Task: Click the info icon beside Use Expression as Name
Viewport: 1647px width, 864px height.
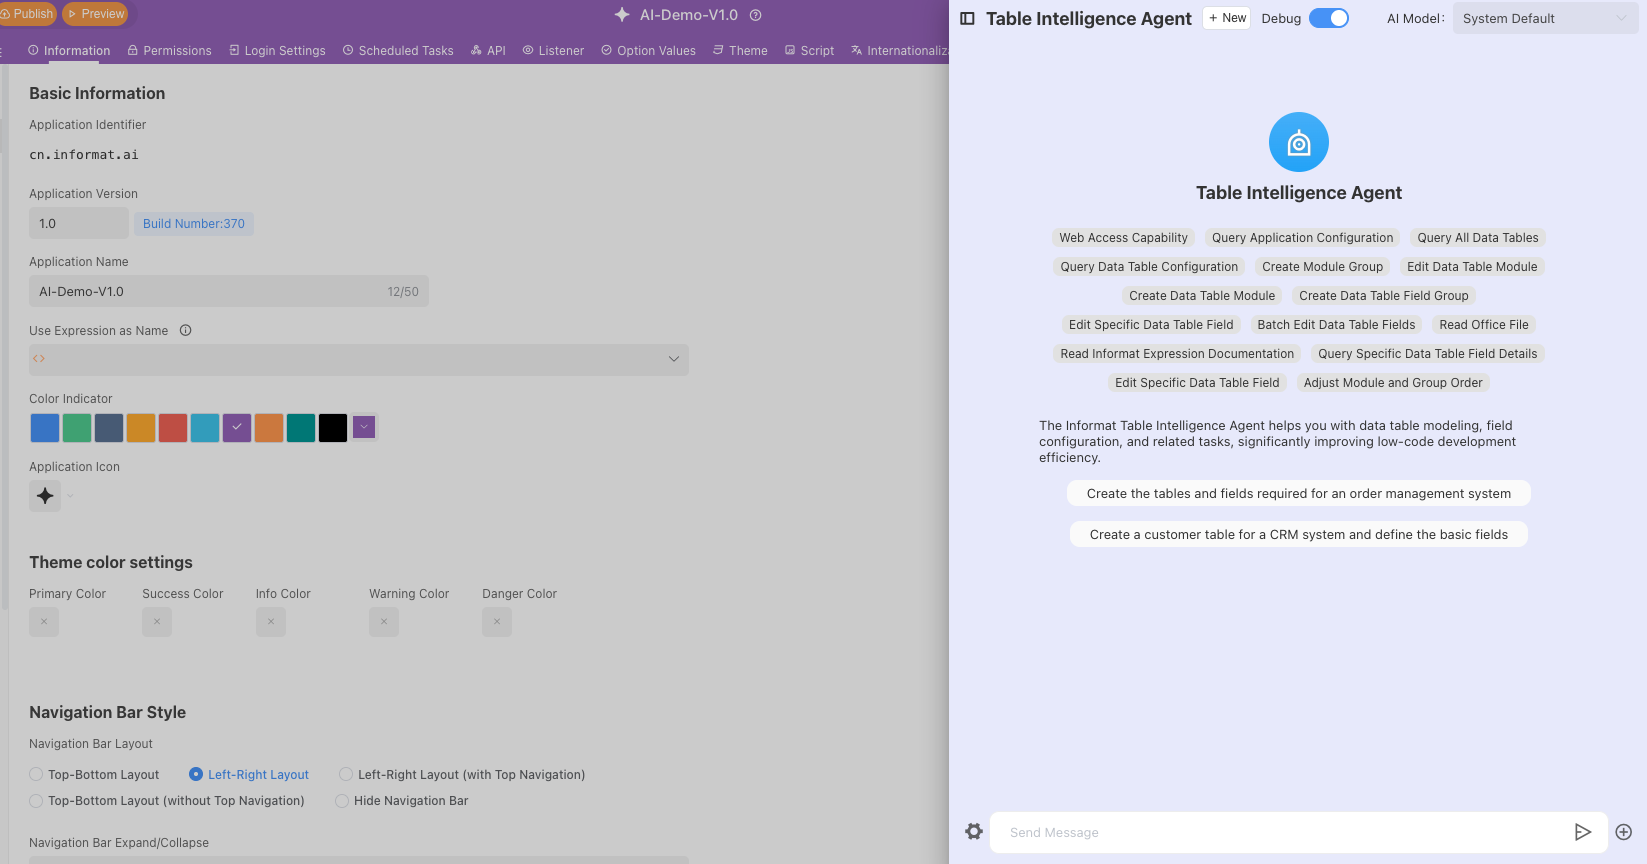Action: pyautogui.click(x=185, y=330)
